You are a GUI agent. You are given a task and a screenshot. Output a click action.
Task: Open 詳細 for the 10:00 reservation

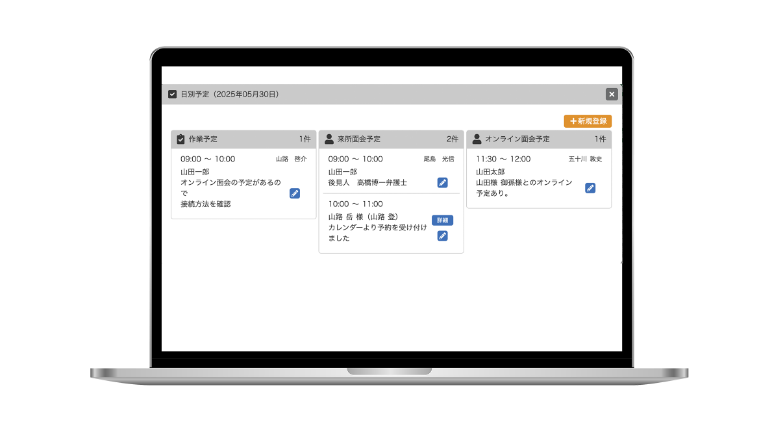(x=442, y=220)
